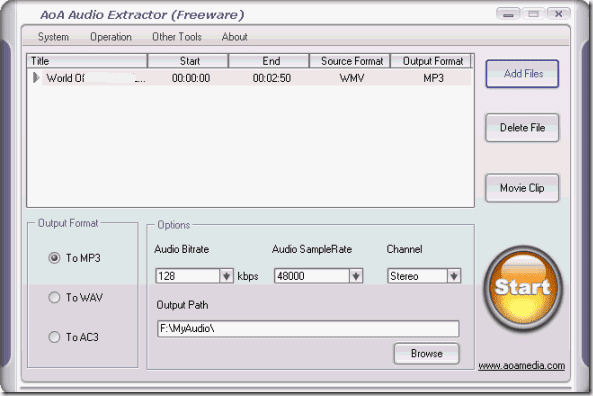Minimize the AoA Audio Extractor window
Screen dimensions: 593x396
pos(508,14)
